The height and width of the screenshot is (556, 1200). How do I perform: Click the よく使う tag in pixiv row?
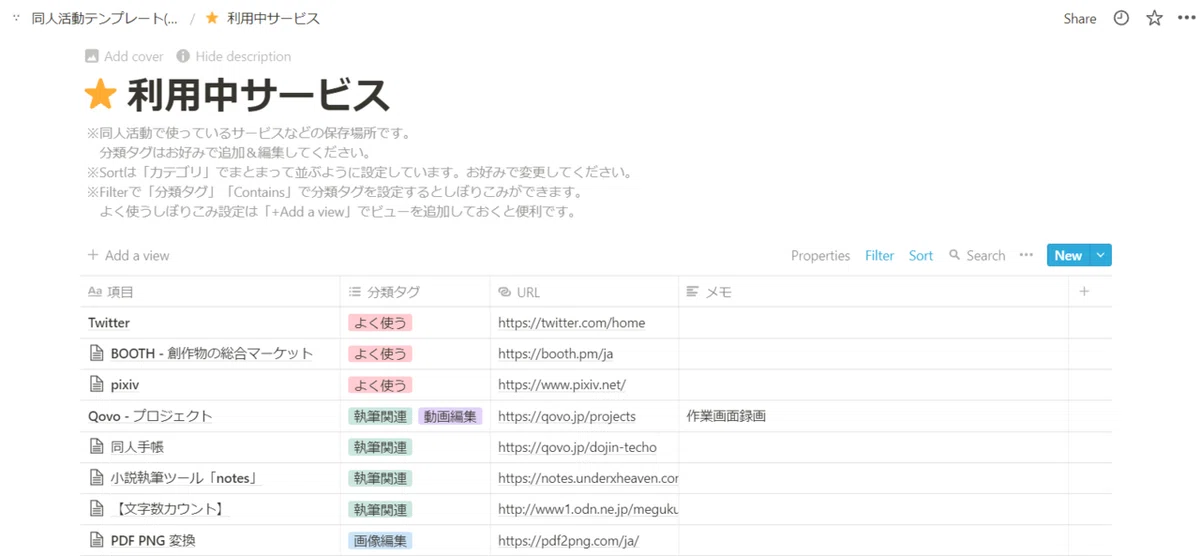(380, 384)
